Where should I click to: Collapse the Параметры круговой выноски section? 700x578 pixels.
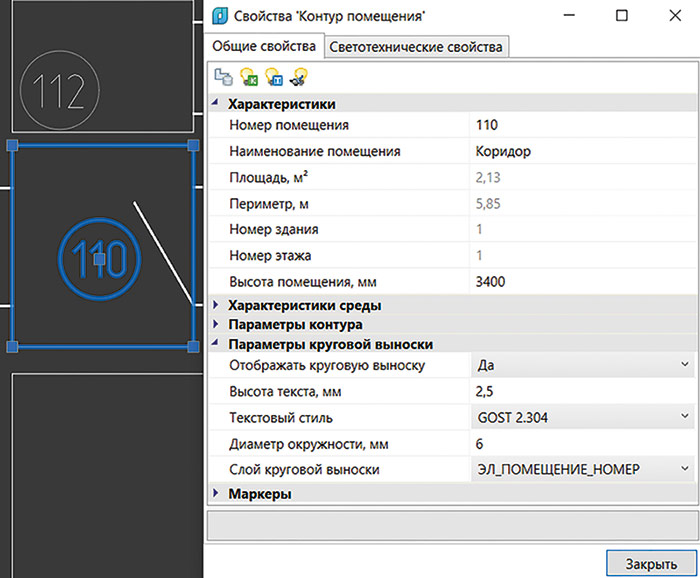coord(217,345)
